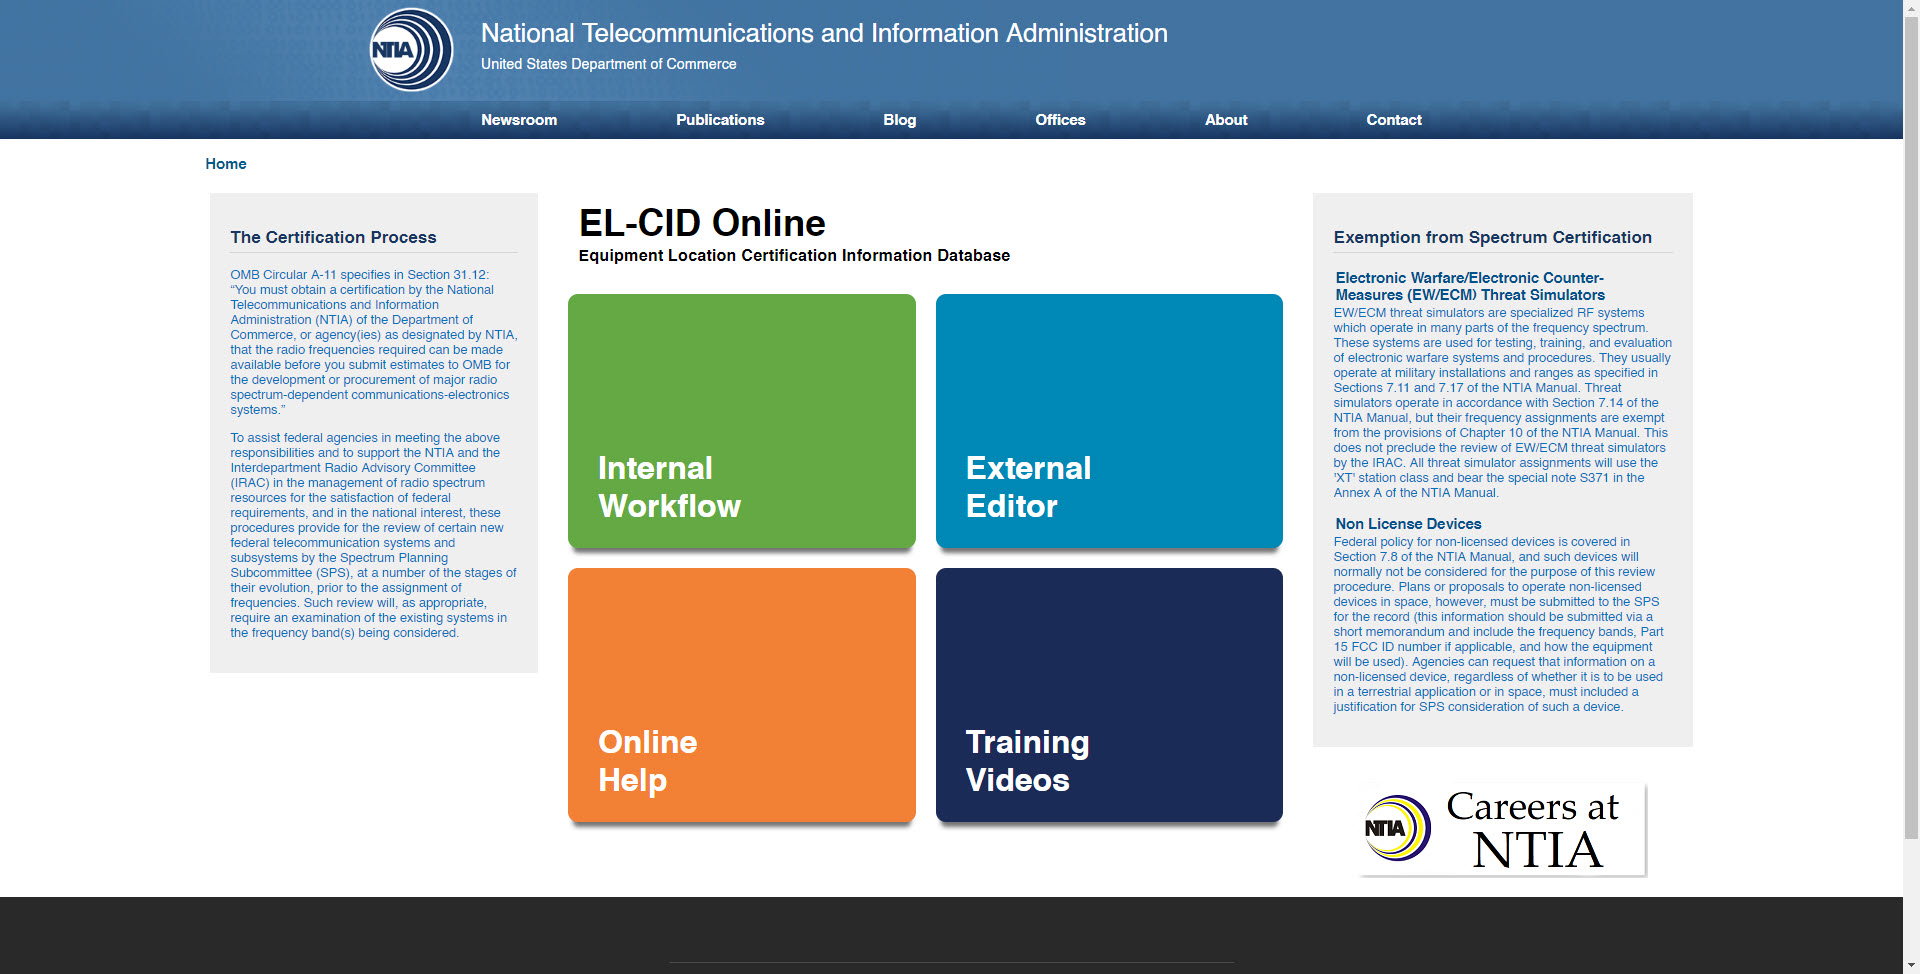Click Exemption from Spectrum Certification heading

point(1492,237)
